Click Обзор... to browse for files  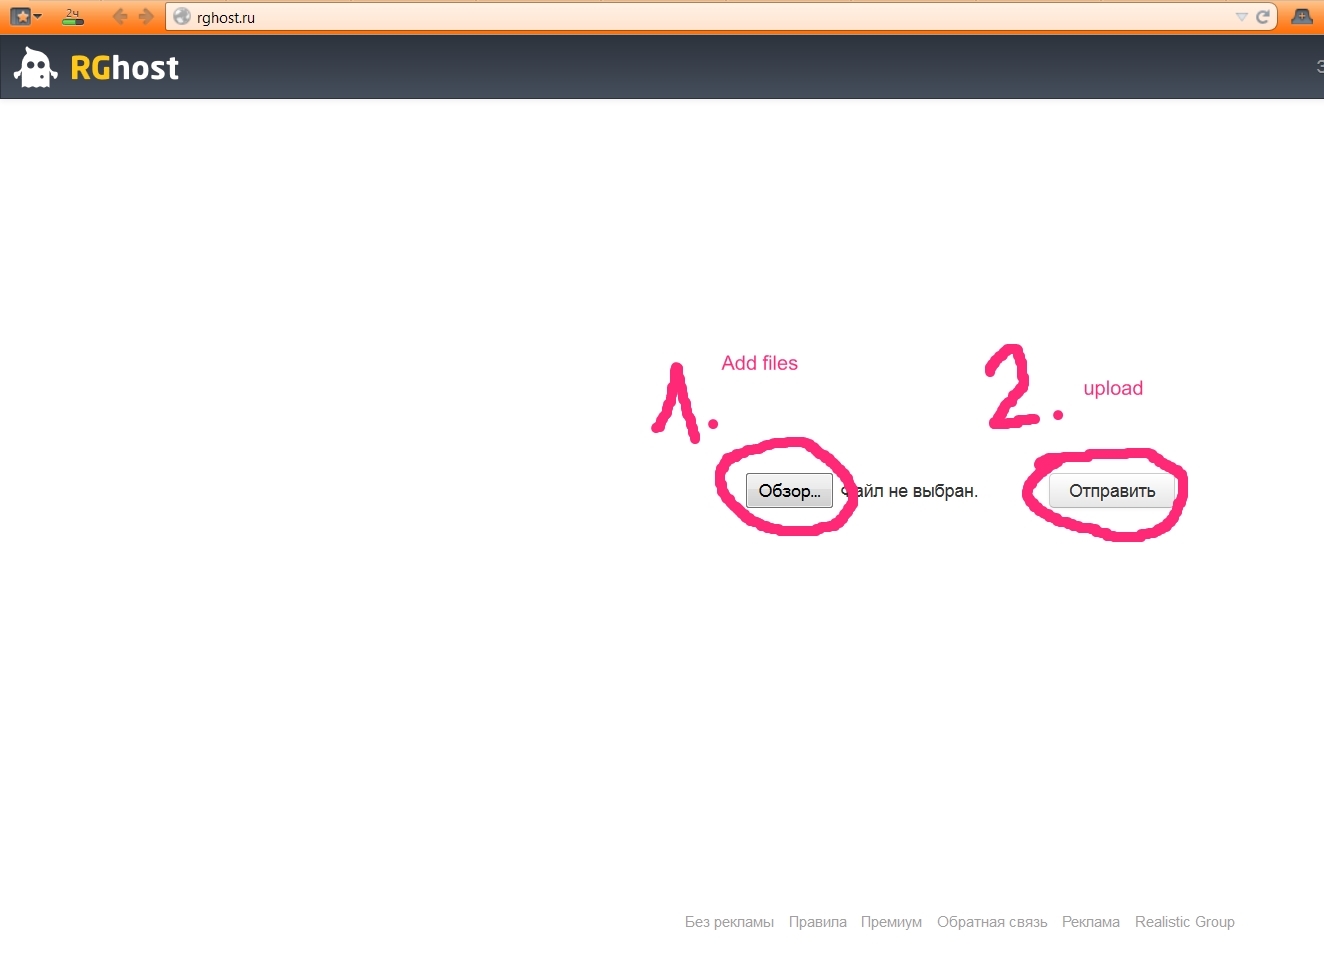789,491
